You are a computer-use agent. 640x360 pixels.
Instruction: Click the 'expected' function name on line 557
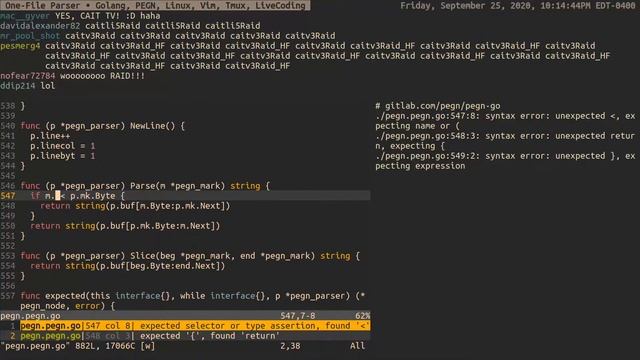click(x=65, y=296)
